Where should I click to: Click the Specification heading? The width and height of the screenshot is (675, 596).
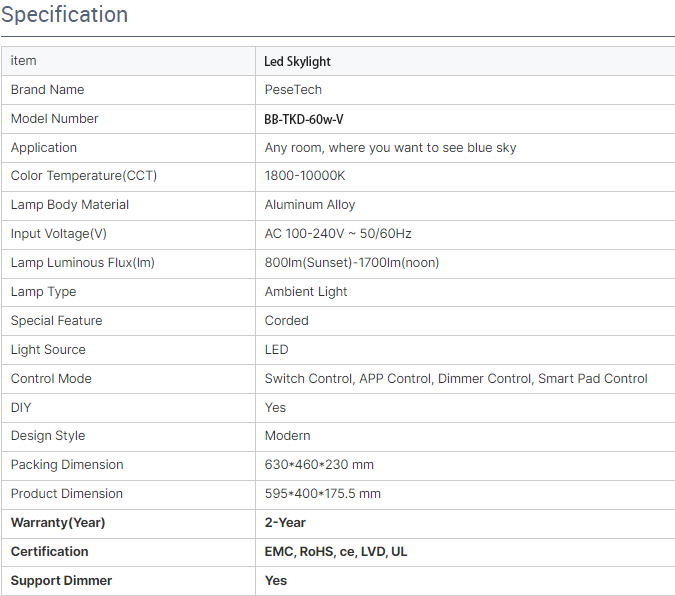click(x=65, y=15)
